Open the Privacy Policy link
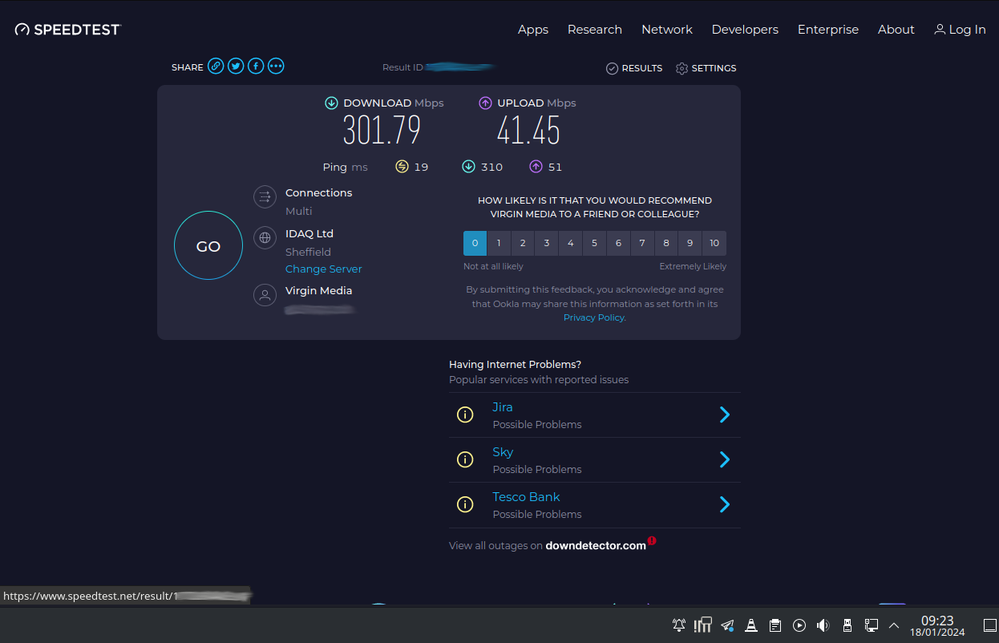999x643 pixels. [594, 317]
